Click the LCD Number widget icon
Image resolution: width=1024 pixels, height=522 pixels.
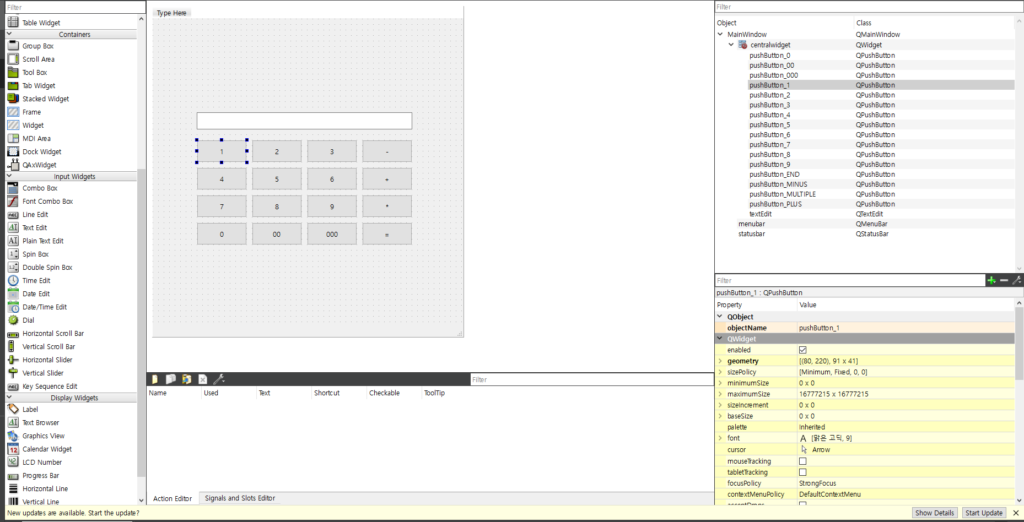coord(14,462)
